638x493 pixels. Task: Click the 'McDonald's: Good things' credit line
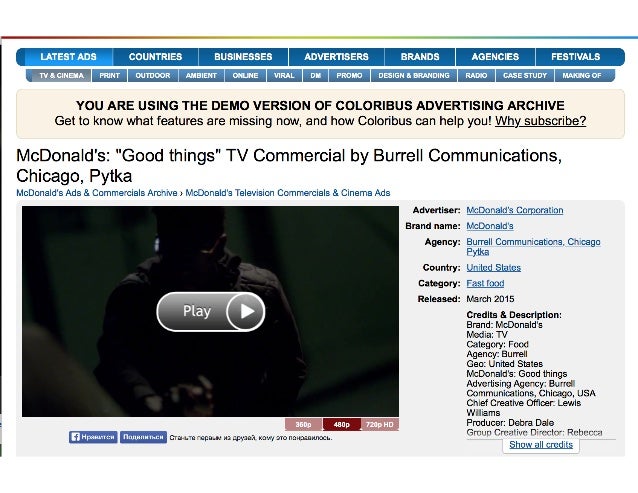point(517,374)
